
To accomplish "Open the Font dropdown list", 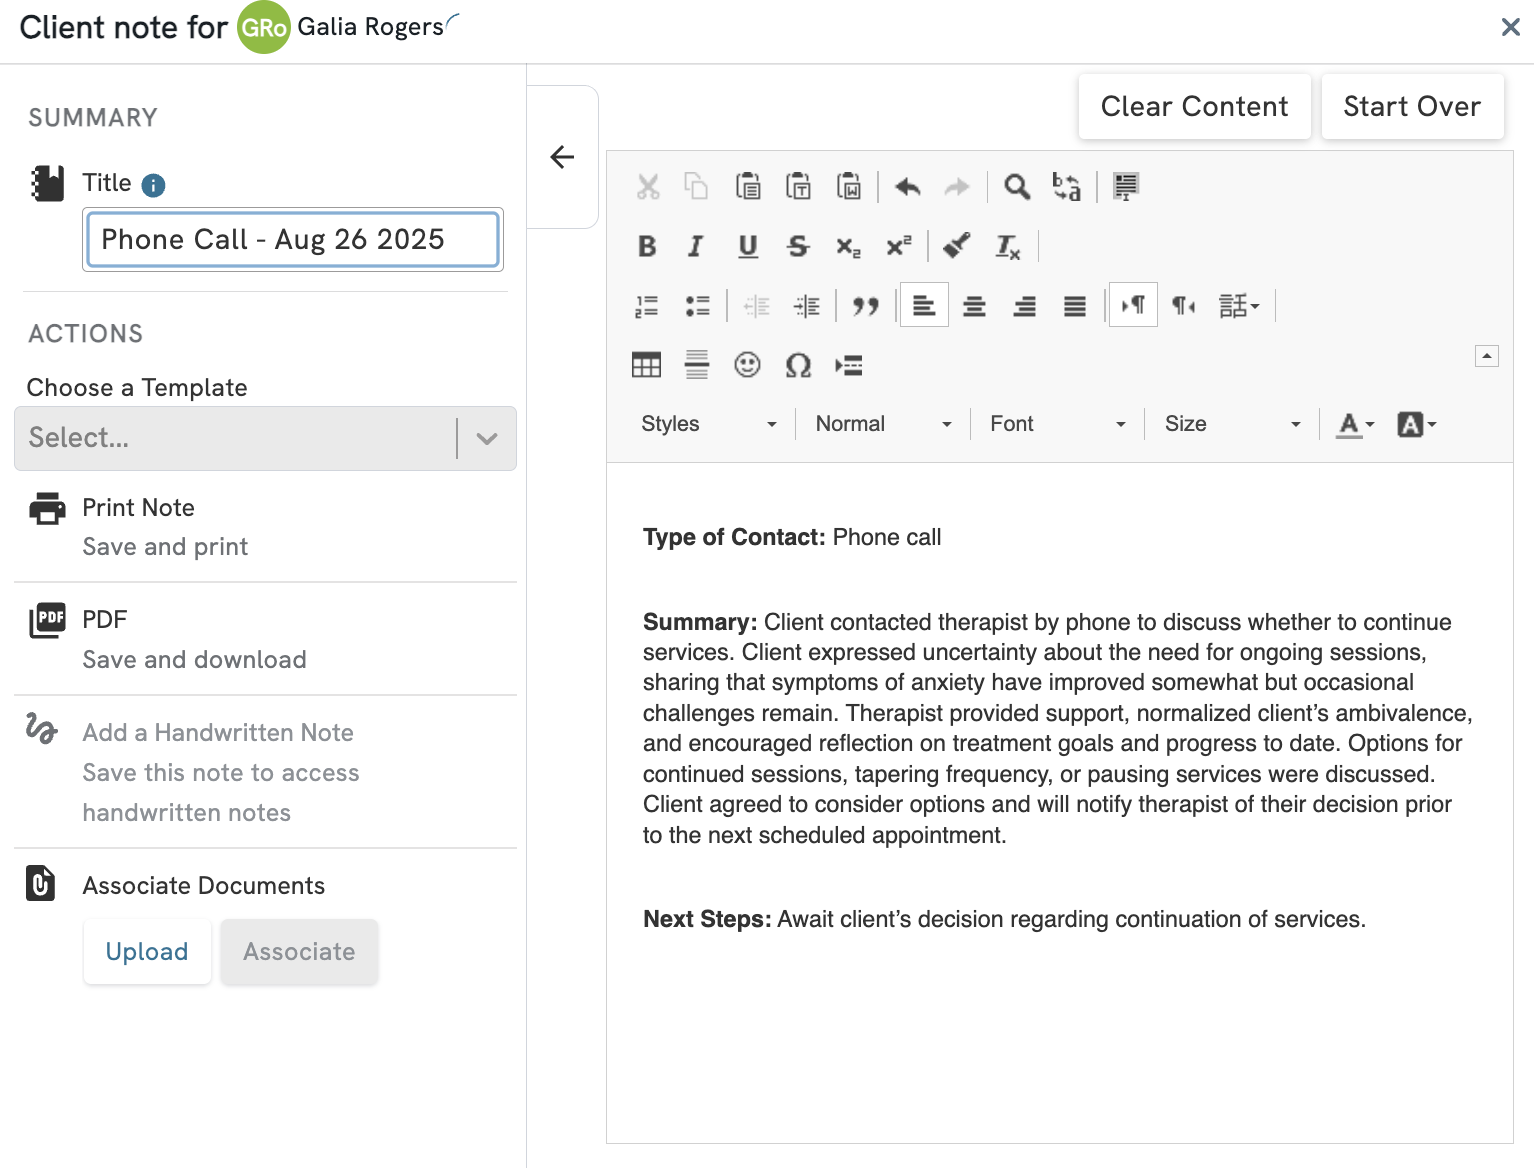I will pyautogui.click(x=1057, y=424).
